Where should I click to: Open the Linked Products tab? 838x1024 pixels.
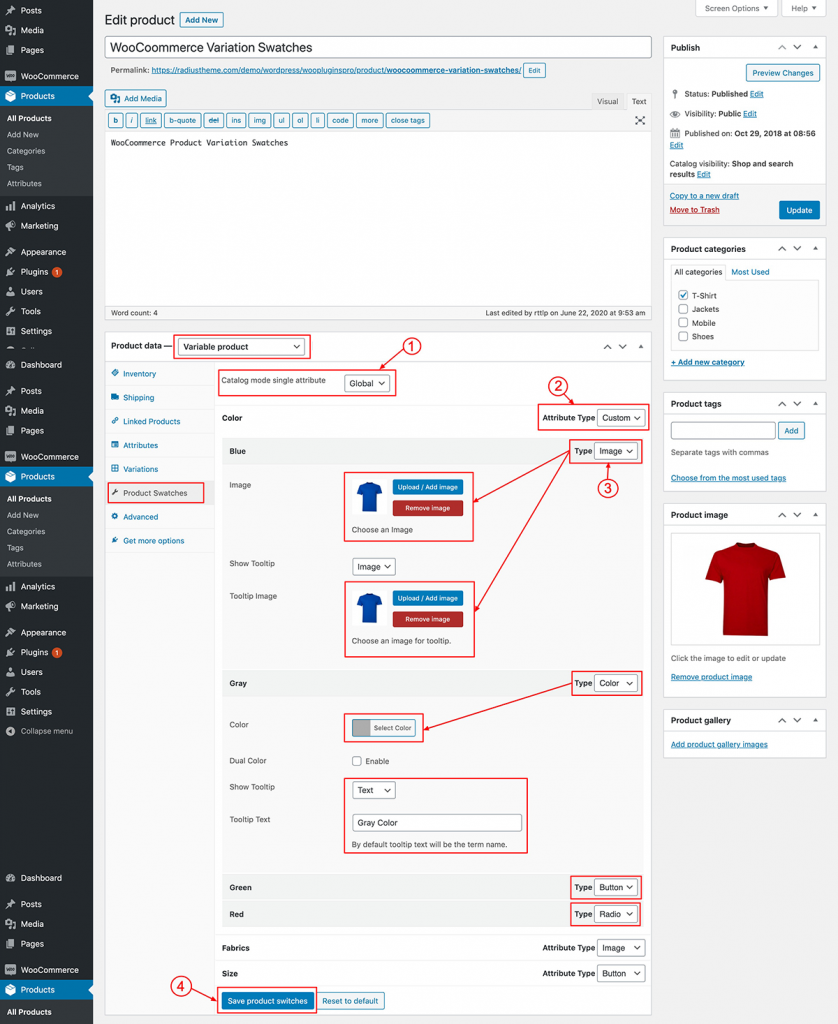click(151, 421)
